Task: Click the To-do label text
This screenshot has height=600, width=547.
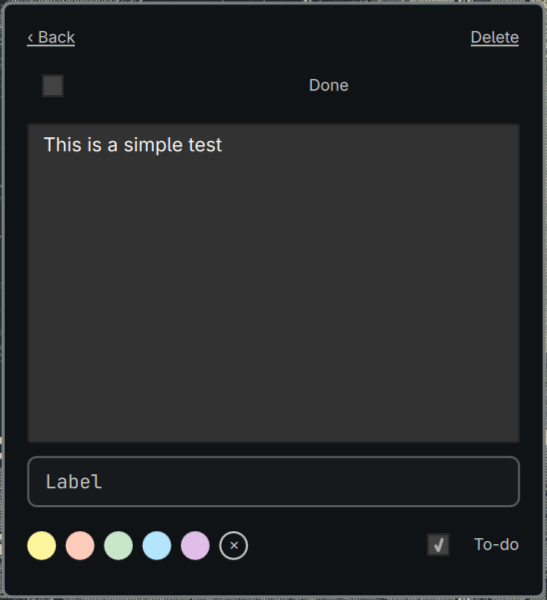Action: click(496, 544)
